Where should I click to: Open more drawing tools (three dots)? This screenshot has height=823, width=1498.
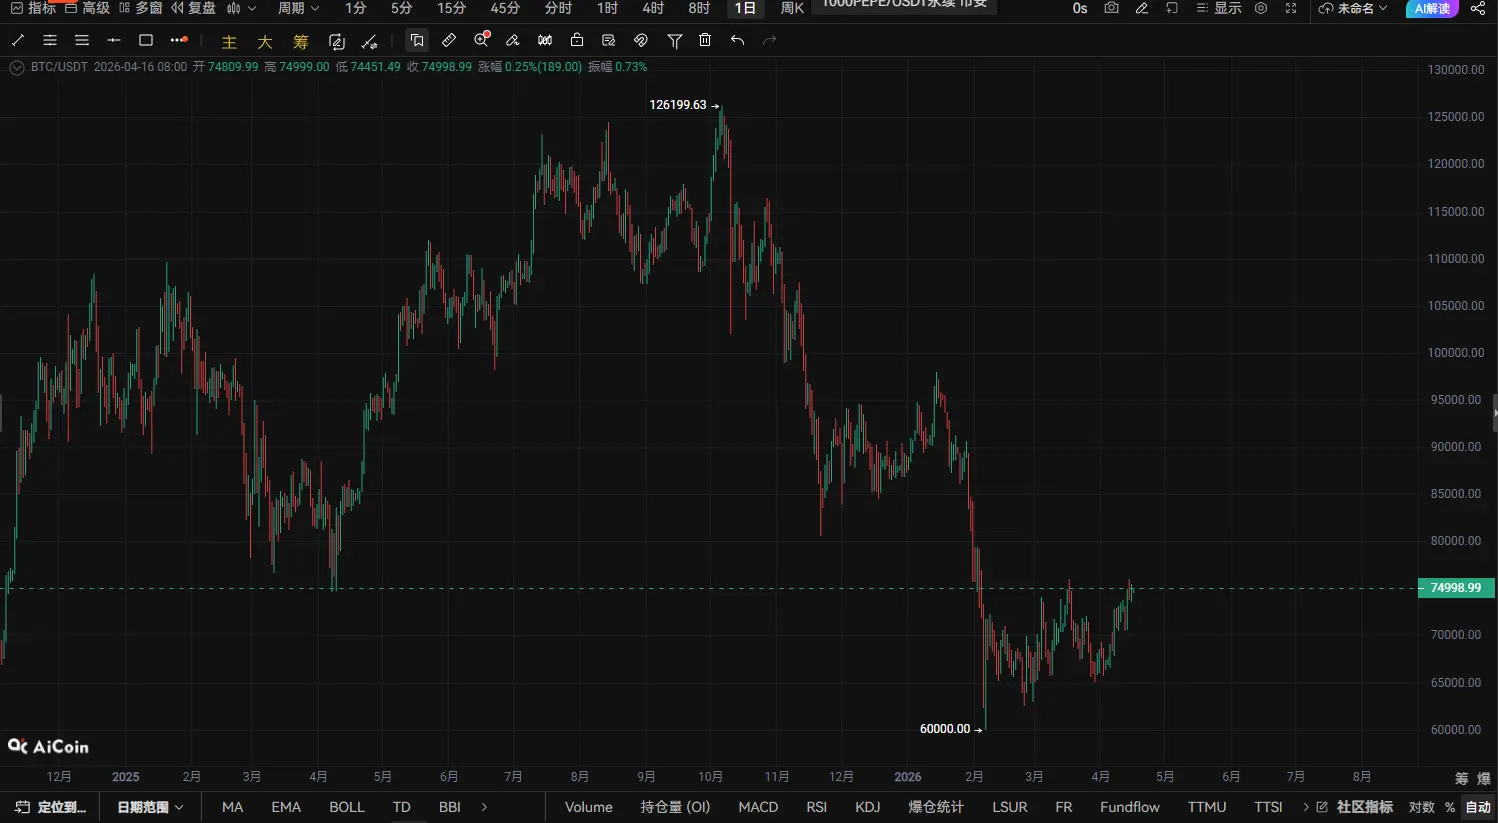point(179,40)
